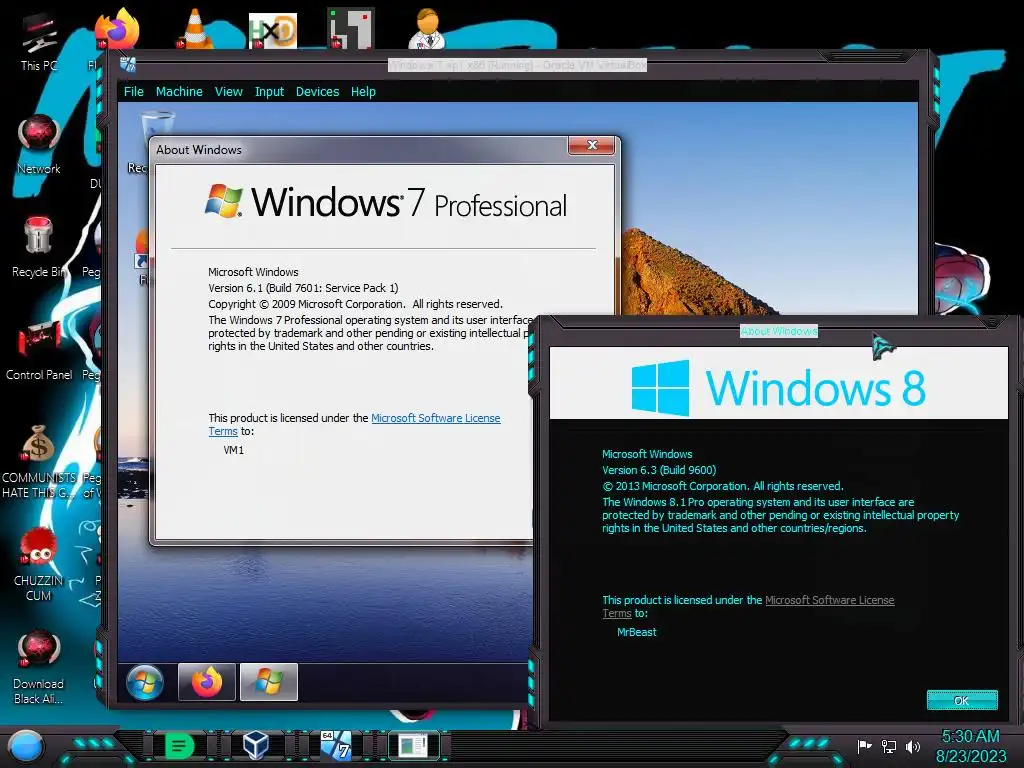Click OK in the Windows 8 About dialog
Viewport: 1024px width, 768px height.
tap(962, 700)
